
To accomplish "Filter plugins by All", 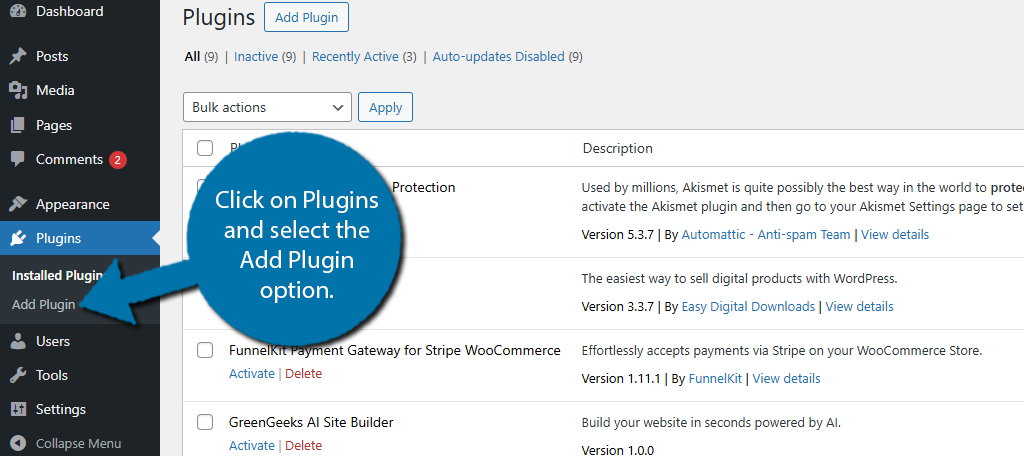I will (x=192, y=57).
